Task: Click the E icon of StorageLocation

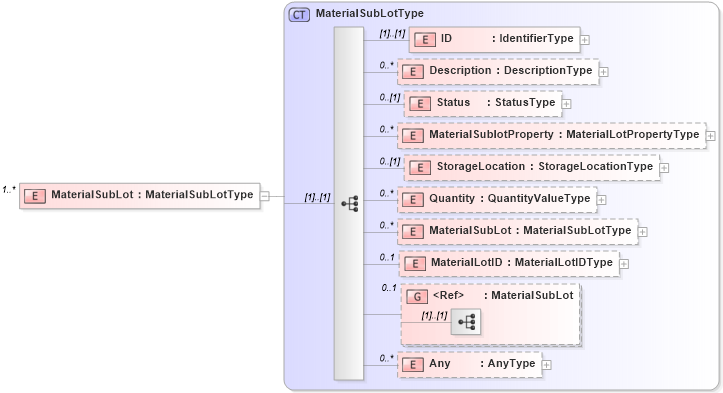Action: click(x=420, y=167)
